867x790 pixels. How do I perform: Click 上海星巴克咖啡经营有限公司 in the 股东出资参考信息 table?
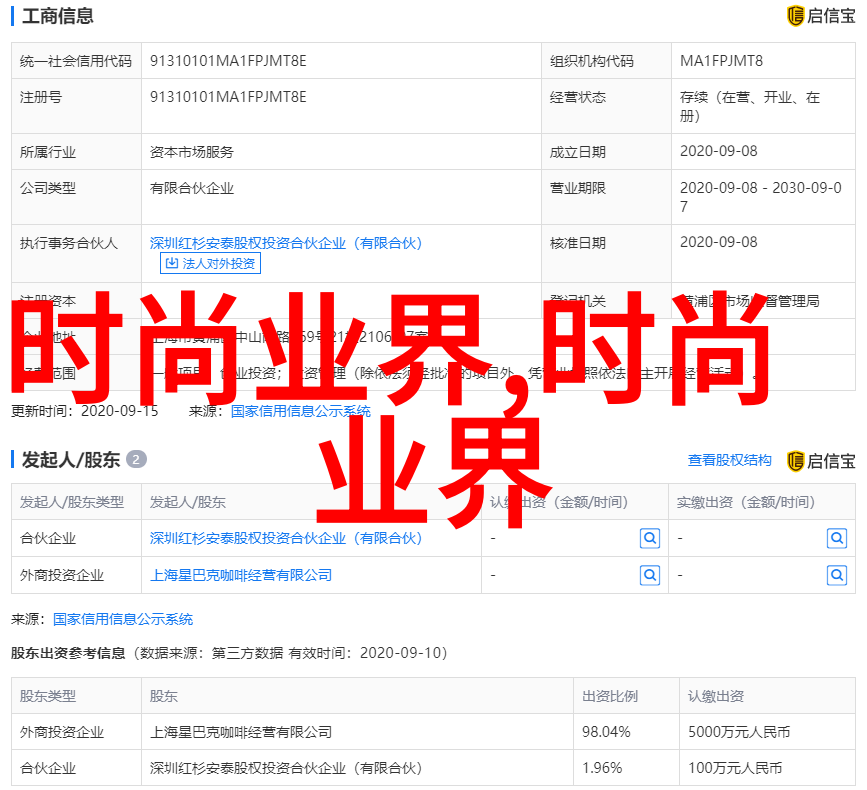241,732
